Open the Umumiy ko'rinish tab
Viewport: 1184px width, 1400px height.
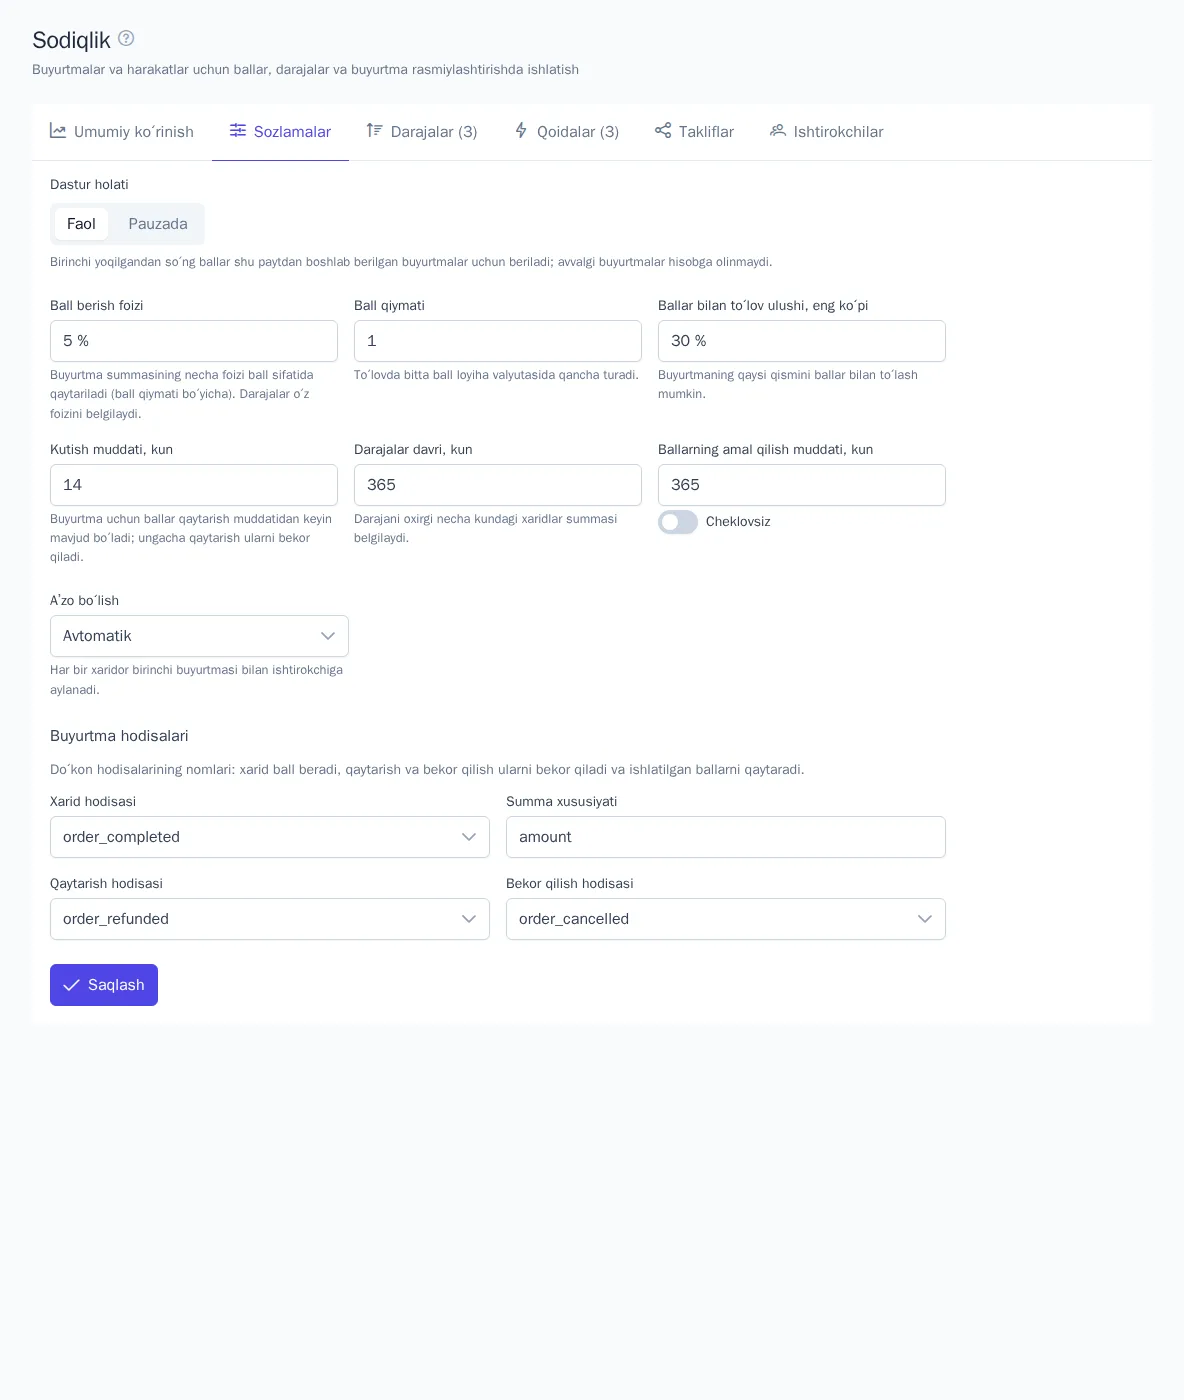tap(122, 132)
